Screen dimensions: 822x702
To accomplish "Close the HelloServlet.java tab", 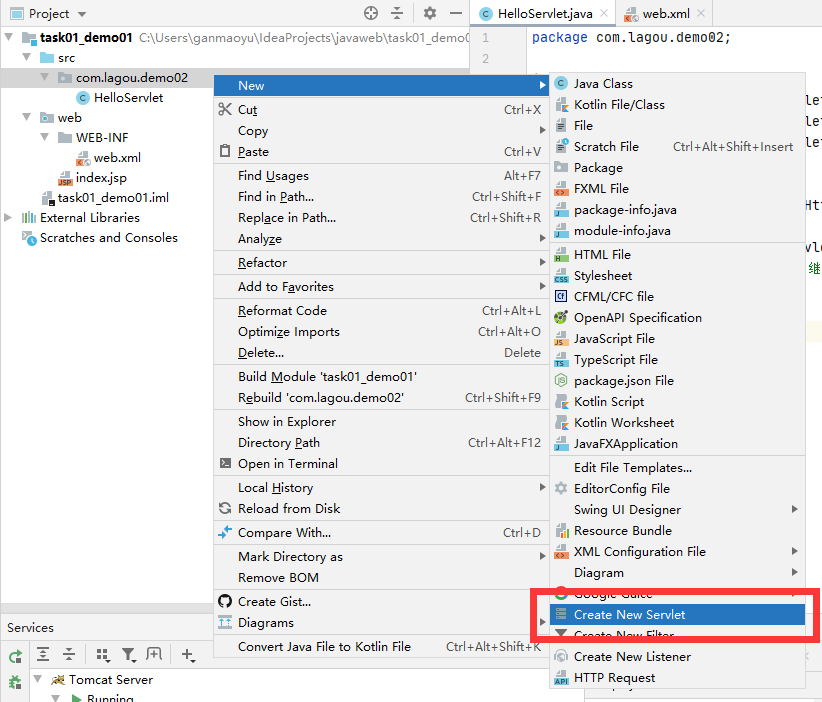I will click(x=604, y=14).
